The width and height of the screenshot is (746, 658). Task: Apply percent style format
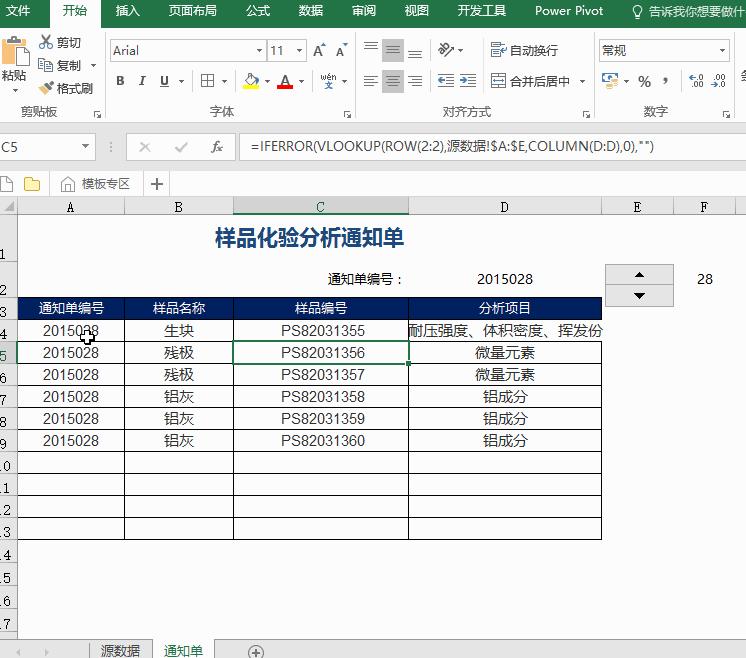point(645,81)
